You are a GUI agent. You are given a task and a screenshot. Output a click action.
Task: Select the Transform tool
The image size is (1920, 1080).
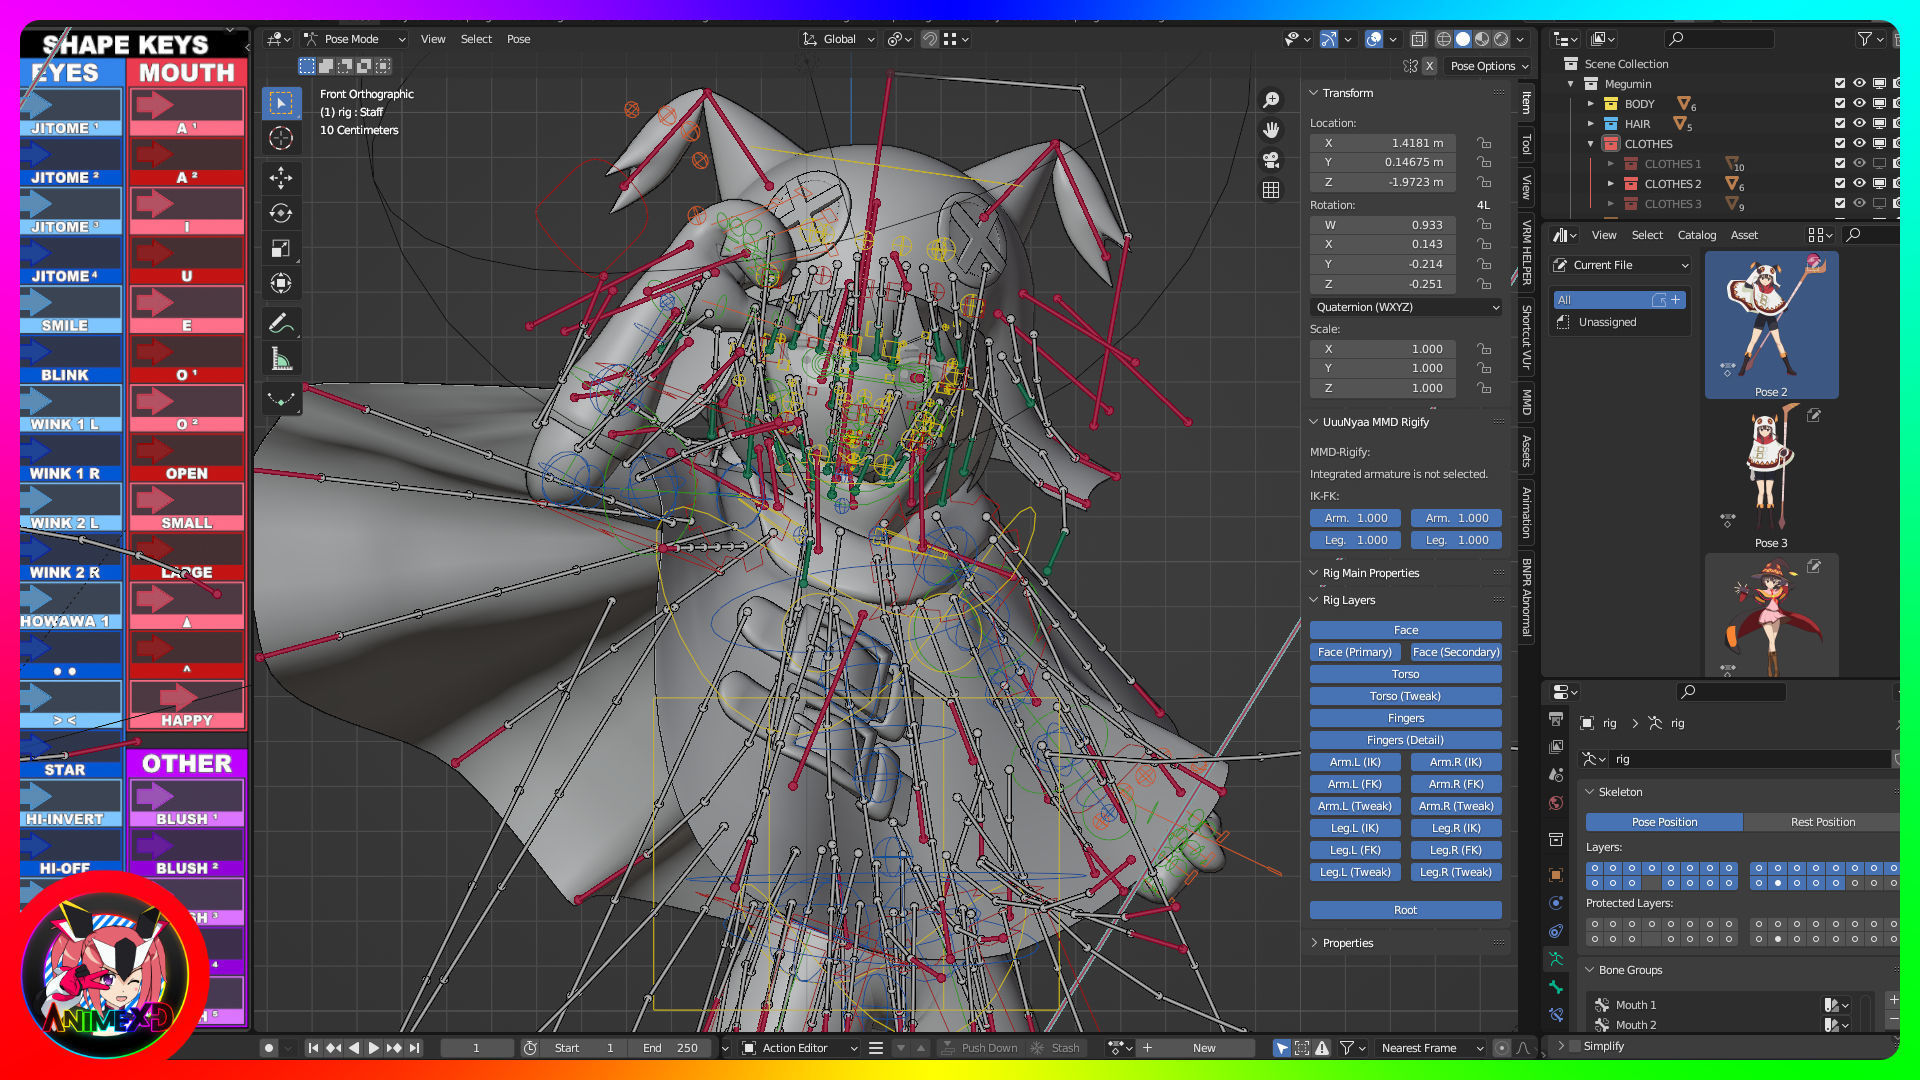pos(281,283)
